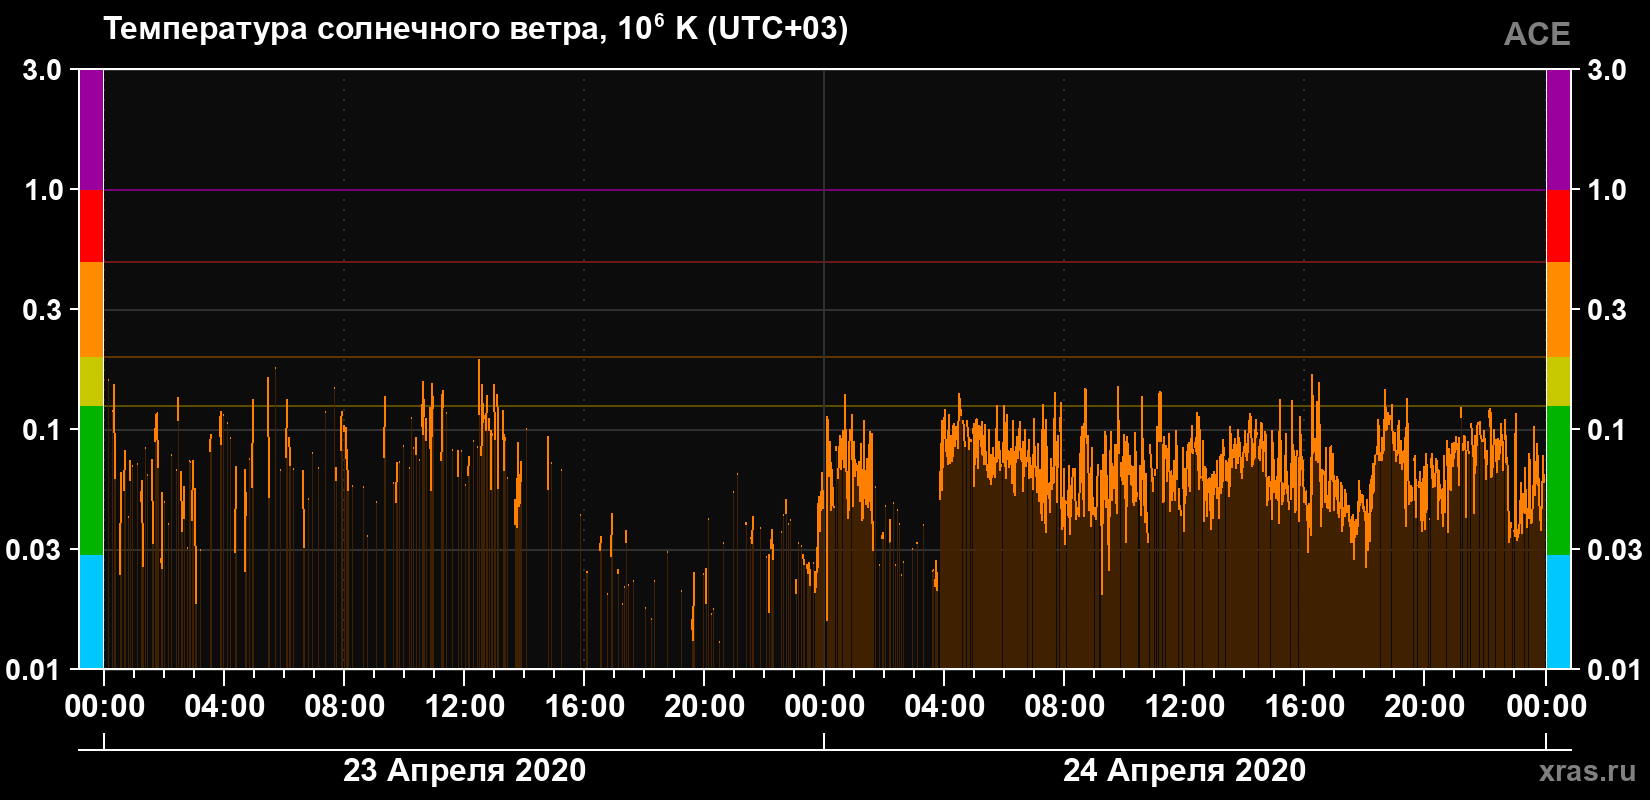Choose the green band on the left color scale
Image resolution: width=1650 pixels, height=800 pixels.
pos(91,480)
